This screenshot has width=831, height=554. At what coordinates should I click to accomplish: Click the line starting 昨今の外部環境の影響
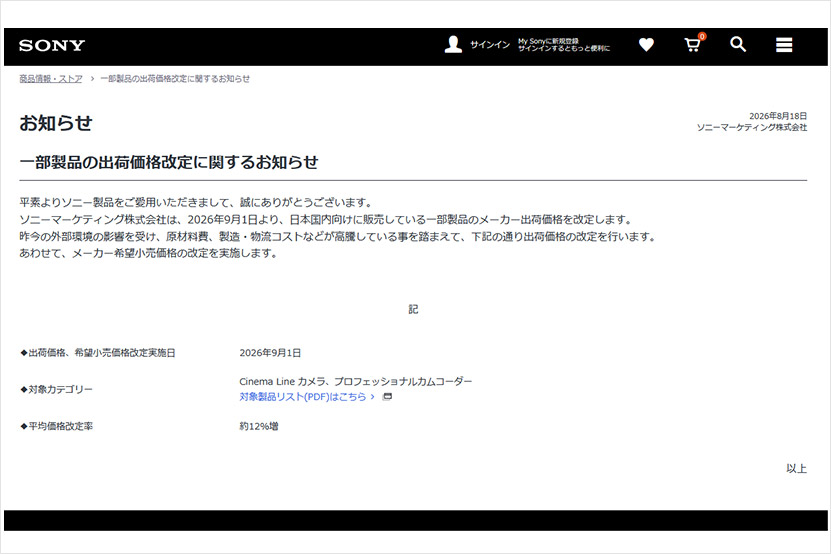click(x=338, y=236)
